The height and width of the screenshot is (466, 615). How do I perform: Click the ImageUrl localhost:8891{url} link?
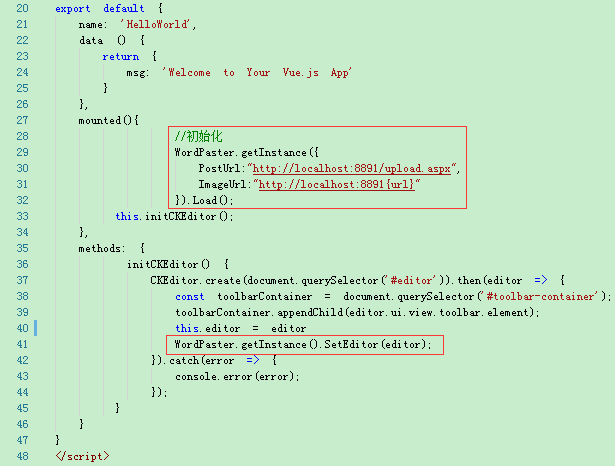(x=337, y=184)
